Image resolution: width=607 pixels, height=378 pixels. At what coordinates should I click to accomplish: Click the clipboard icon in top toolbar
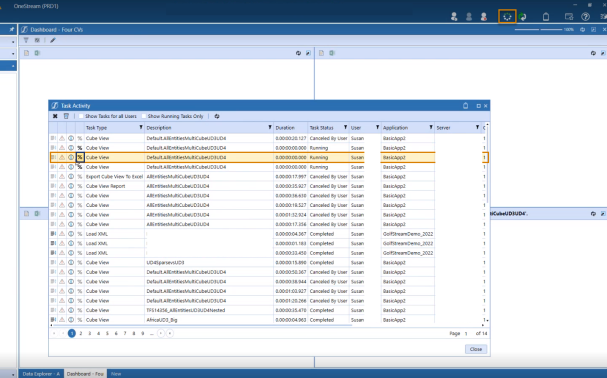coord(546,17)
